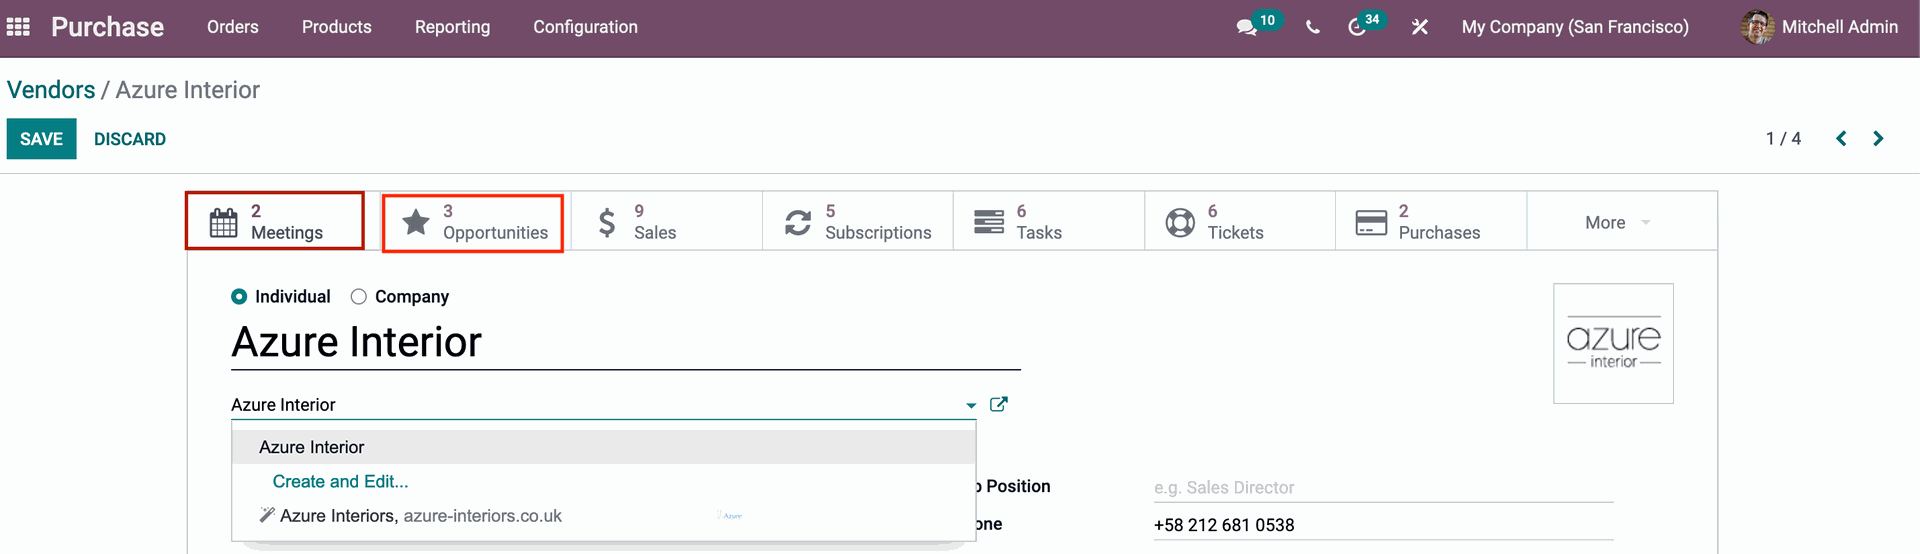Click the Tickets lifebuoy icon
The width and height of the screenshot is (1920, 554).
tap(1180, 222)
